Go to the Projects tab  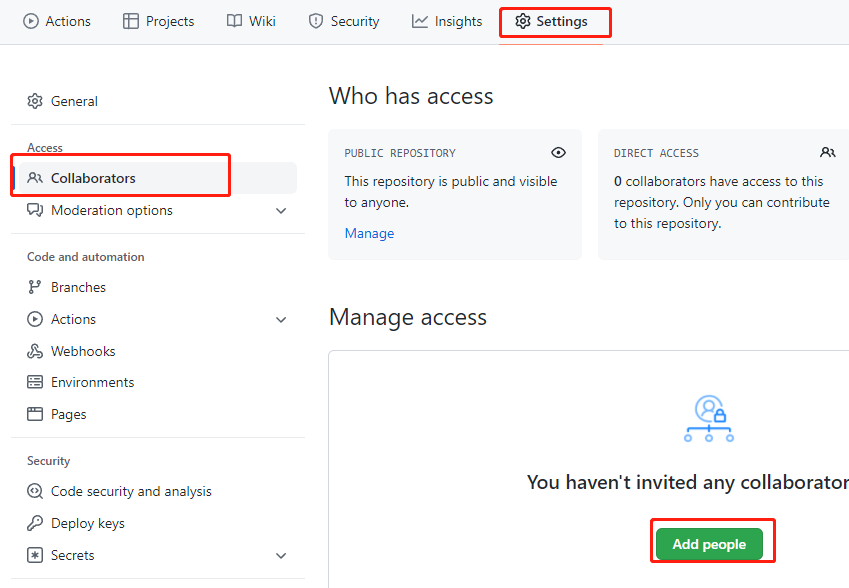159,21
